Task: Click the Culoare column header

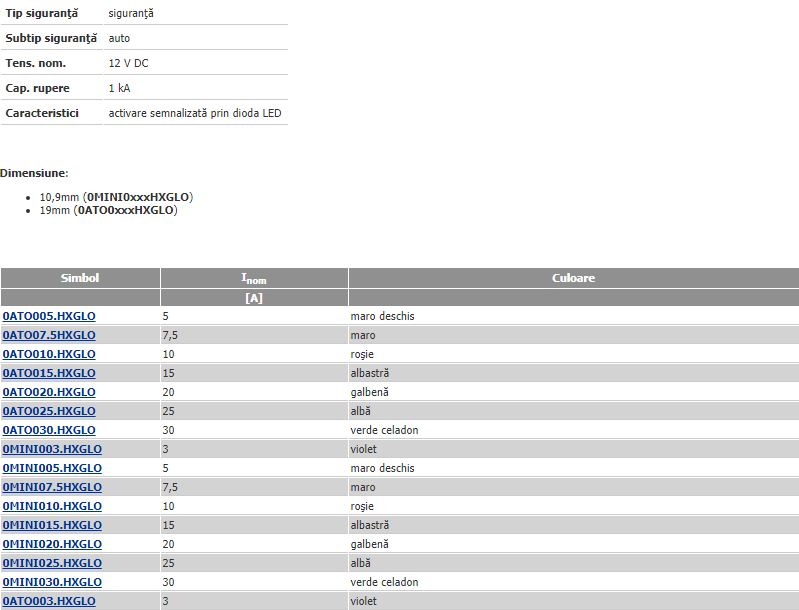Action: tap(573, 278)
